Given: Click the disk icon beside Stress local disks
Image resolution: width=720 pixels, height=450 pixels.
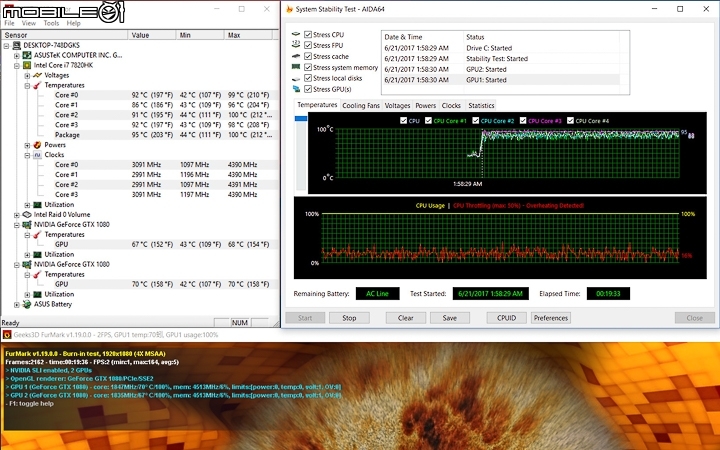Looking at the screenshot, I should coord(296,78).
